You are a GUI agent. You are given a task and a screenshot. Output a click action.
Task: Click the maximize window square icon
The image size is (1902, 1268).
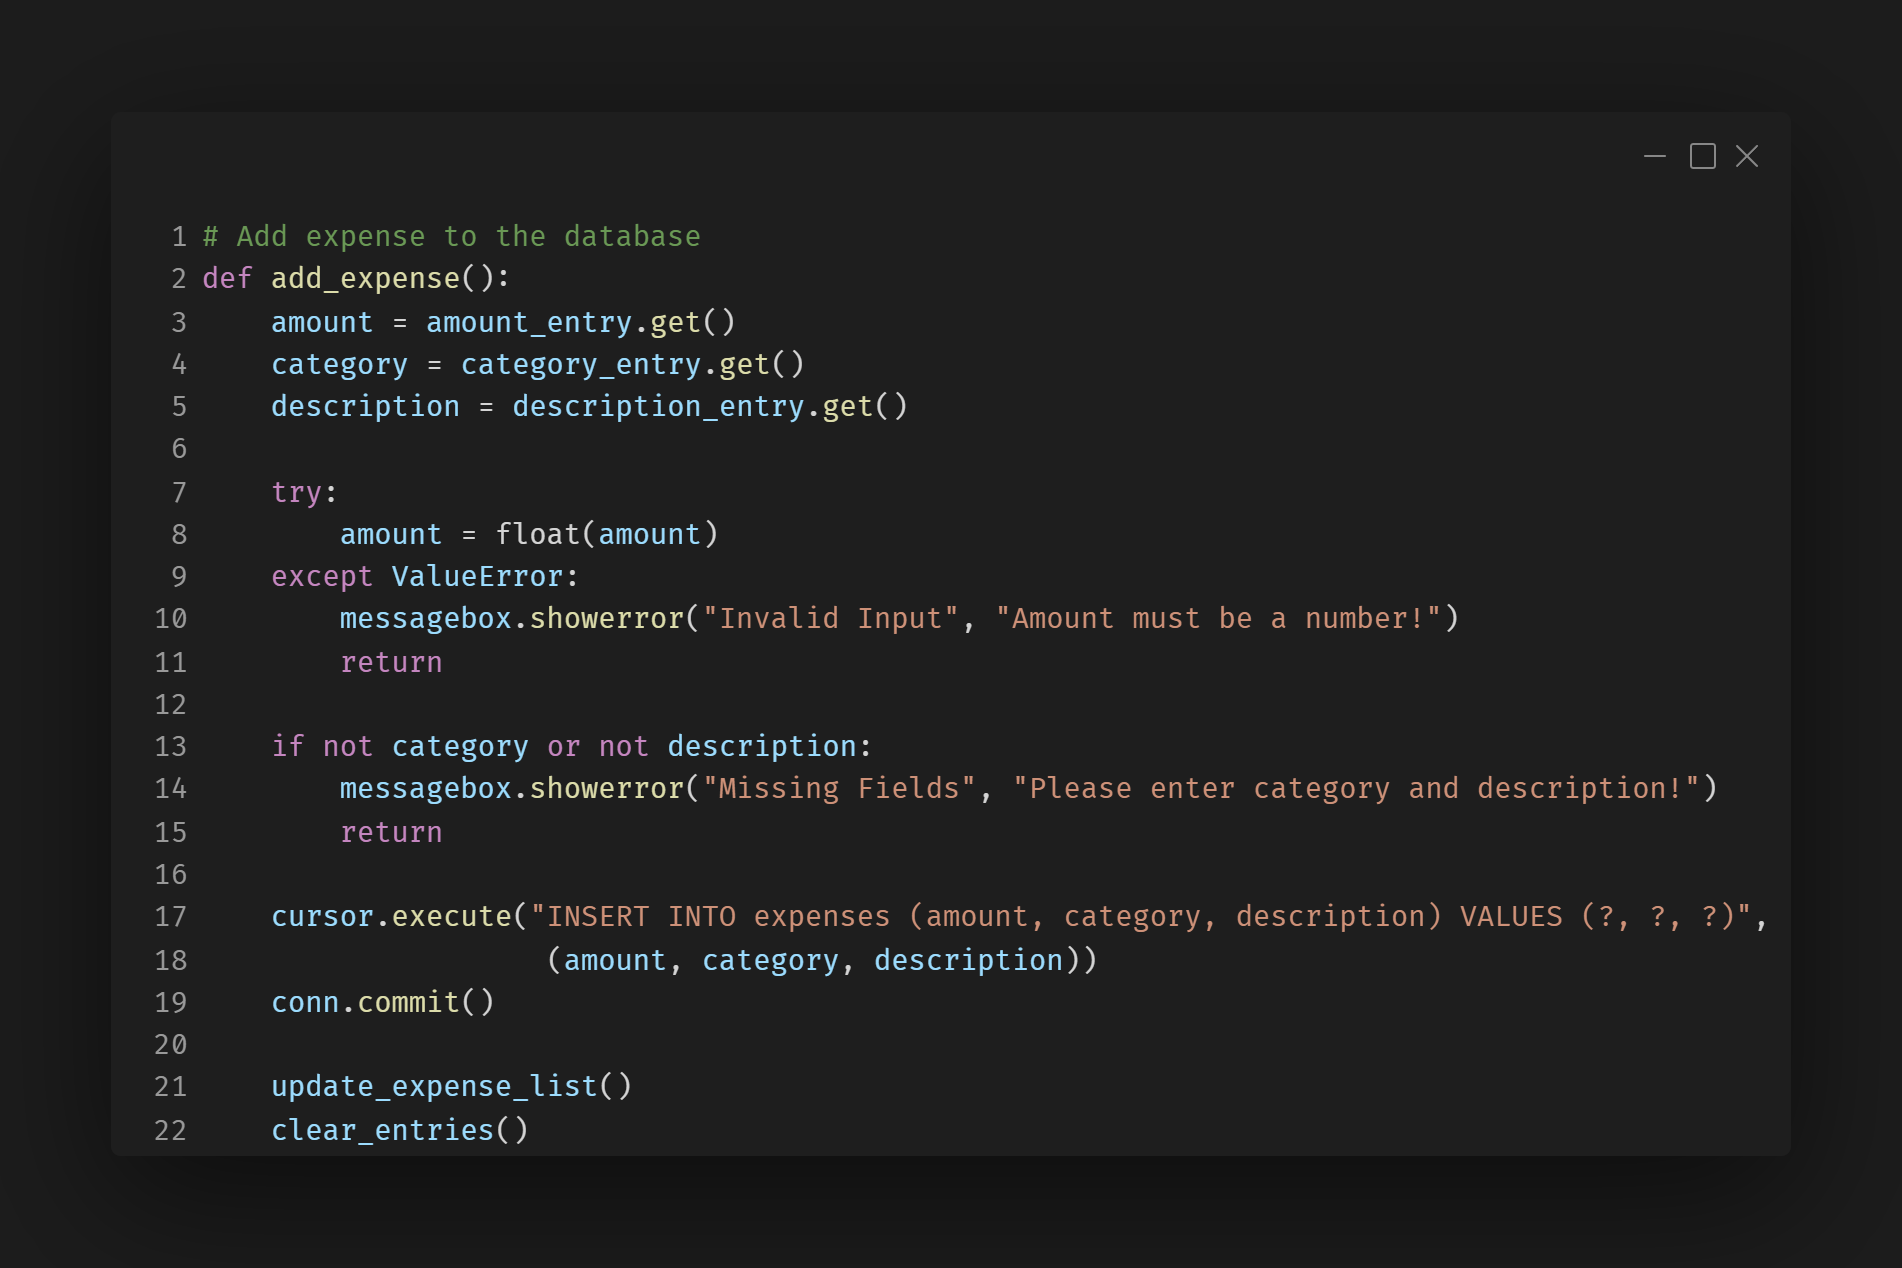1702,157
